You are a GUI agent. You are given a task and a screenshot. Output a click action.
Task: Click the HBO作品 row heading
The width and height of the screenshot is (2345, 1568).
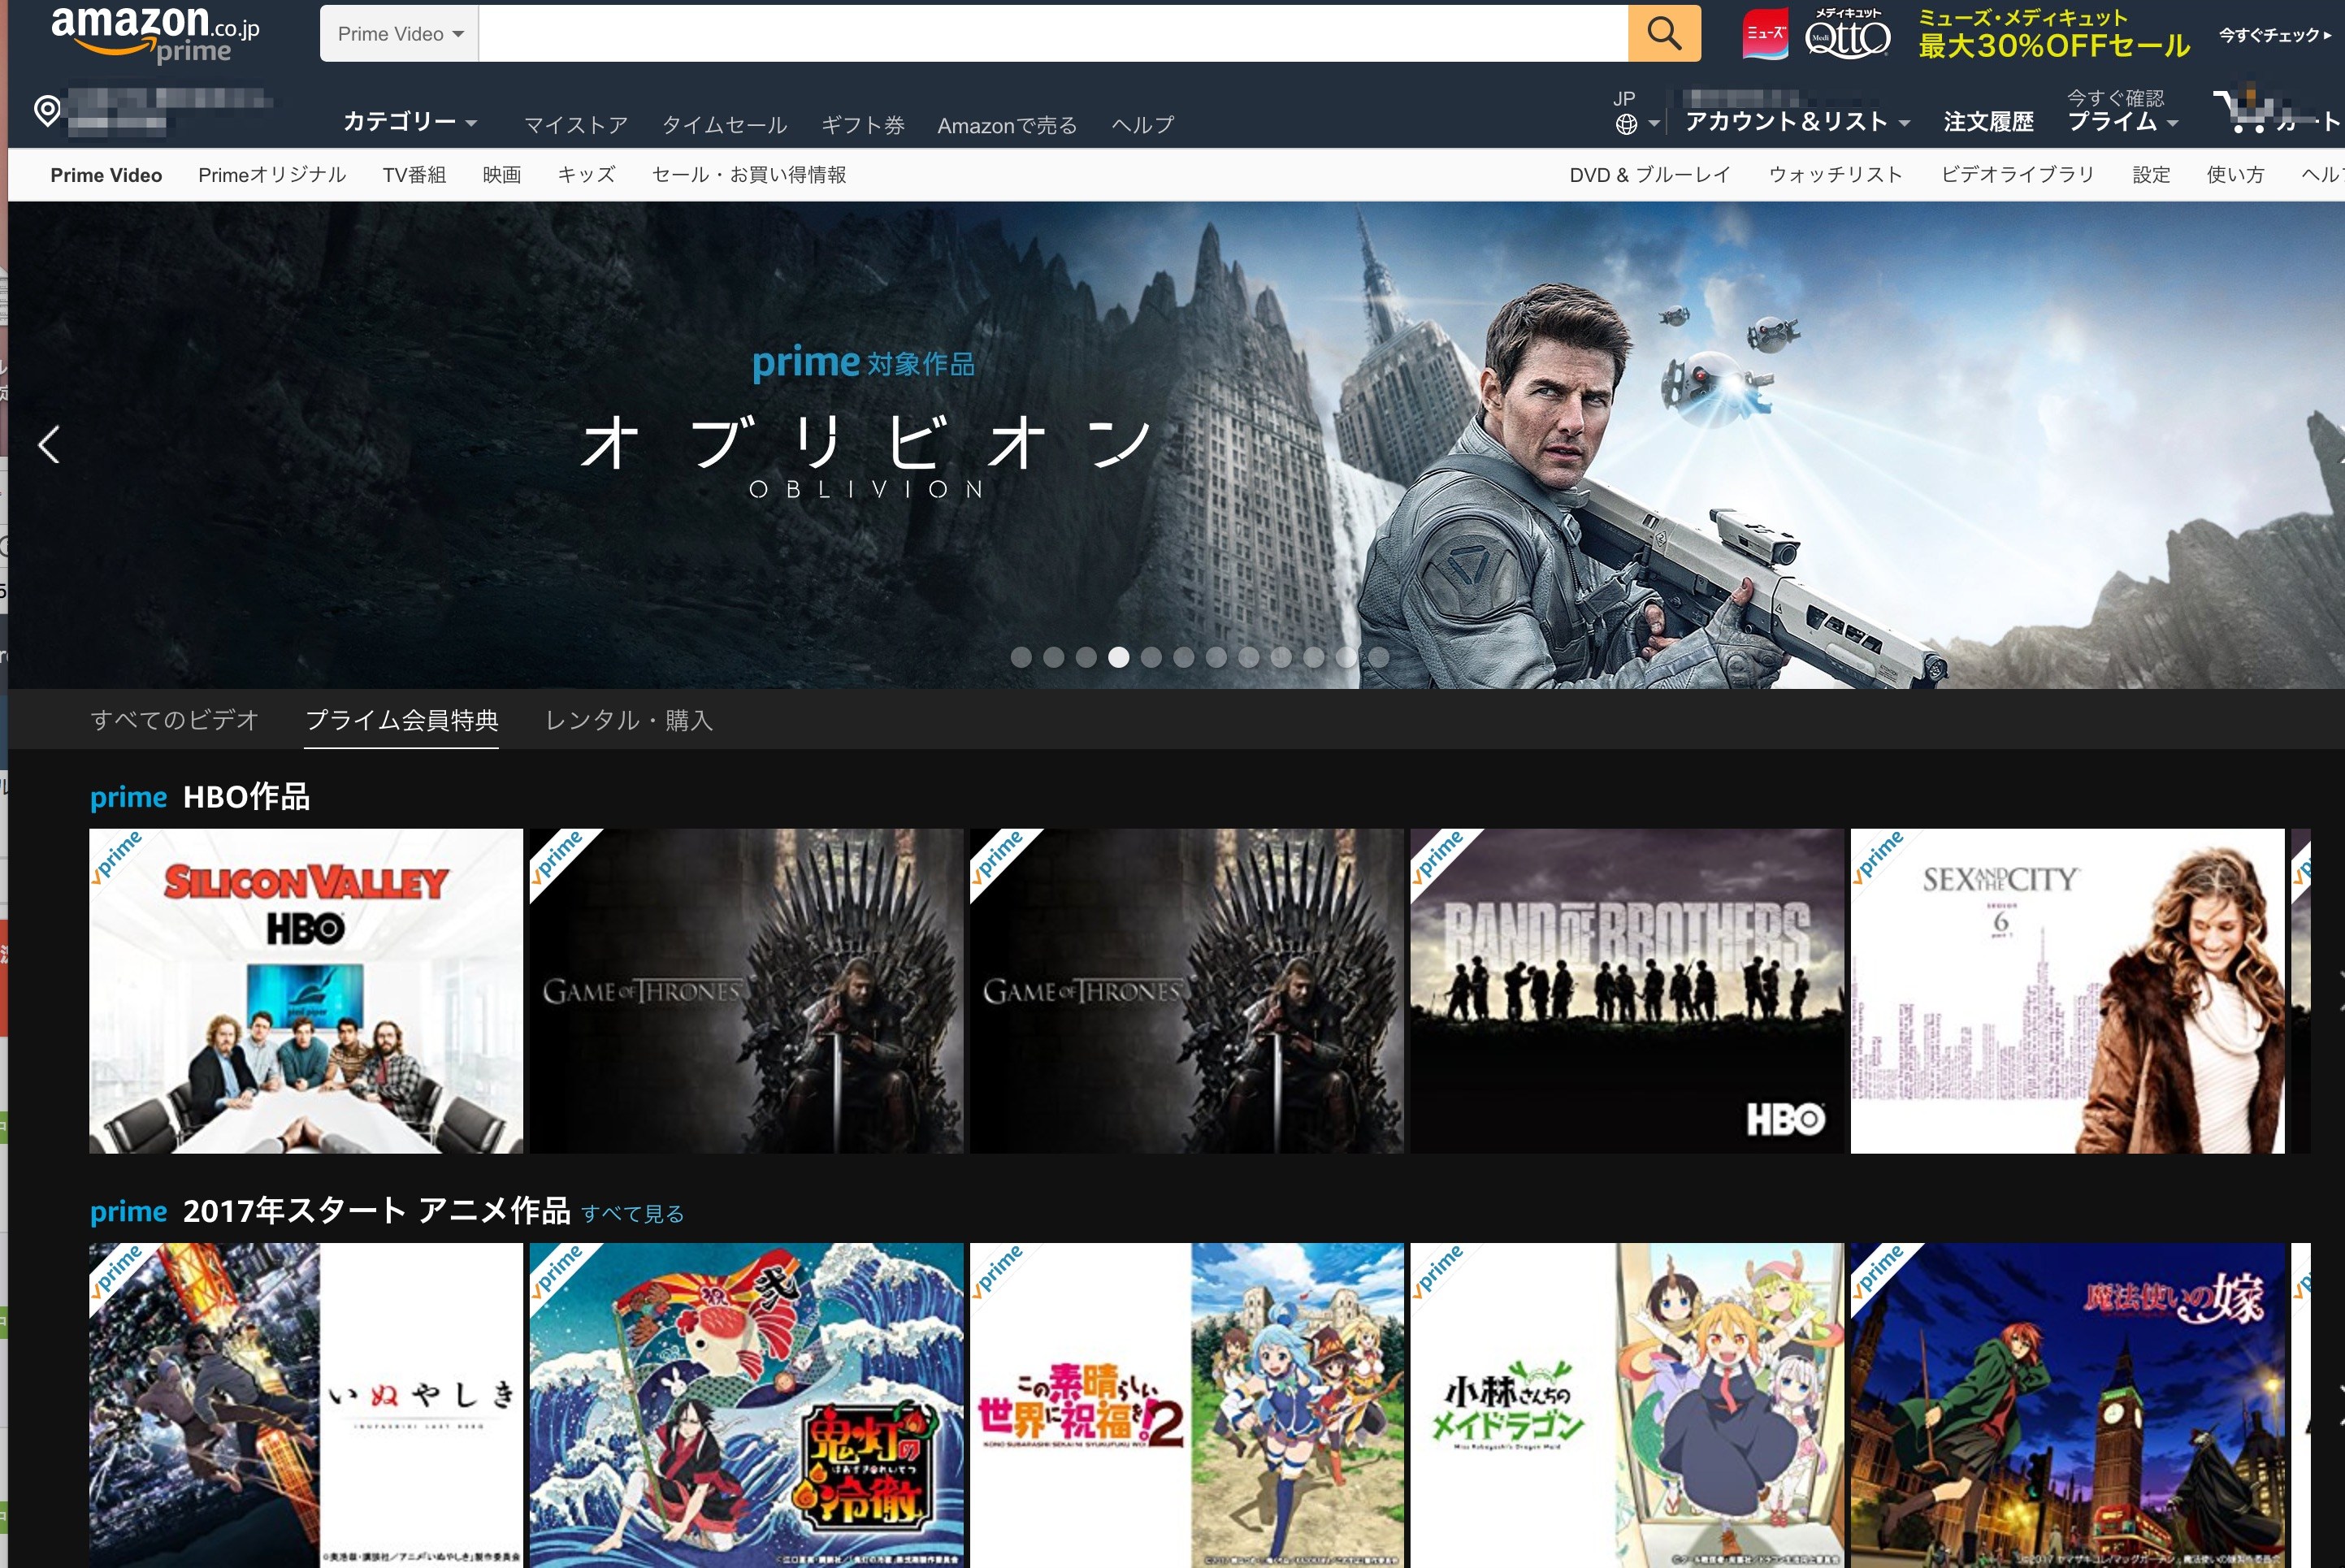coord(246,797)
